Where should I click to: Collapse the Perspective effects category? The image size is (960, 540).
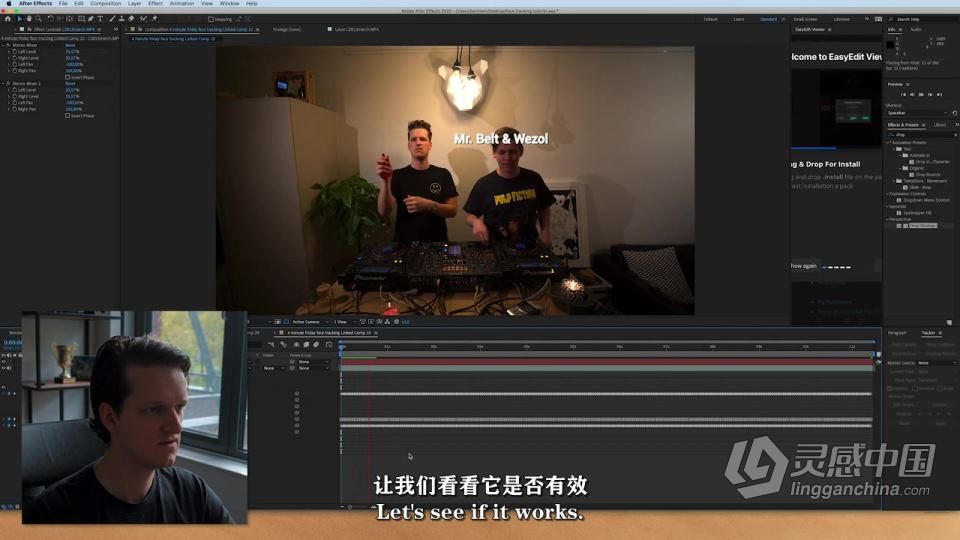click(x=888, y=219)
